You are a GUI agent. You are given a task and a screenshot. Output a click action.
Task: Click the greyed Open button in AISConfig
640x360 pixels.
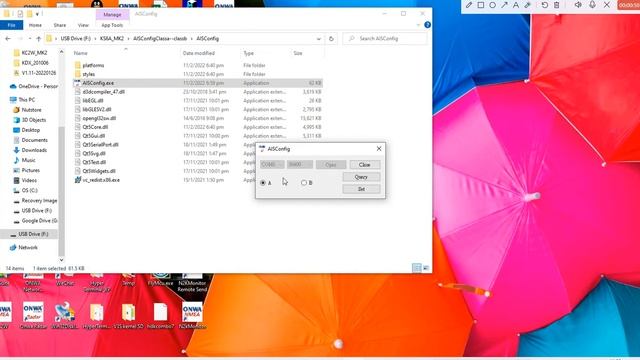tap(331, 164)
